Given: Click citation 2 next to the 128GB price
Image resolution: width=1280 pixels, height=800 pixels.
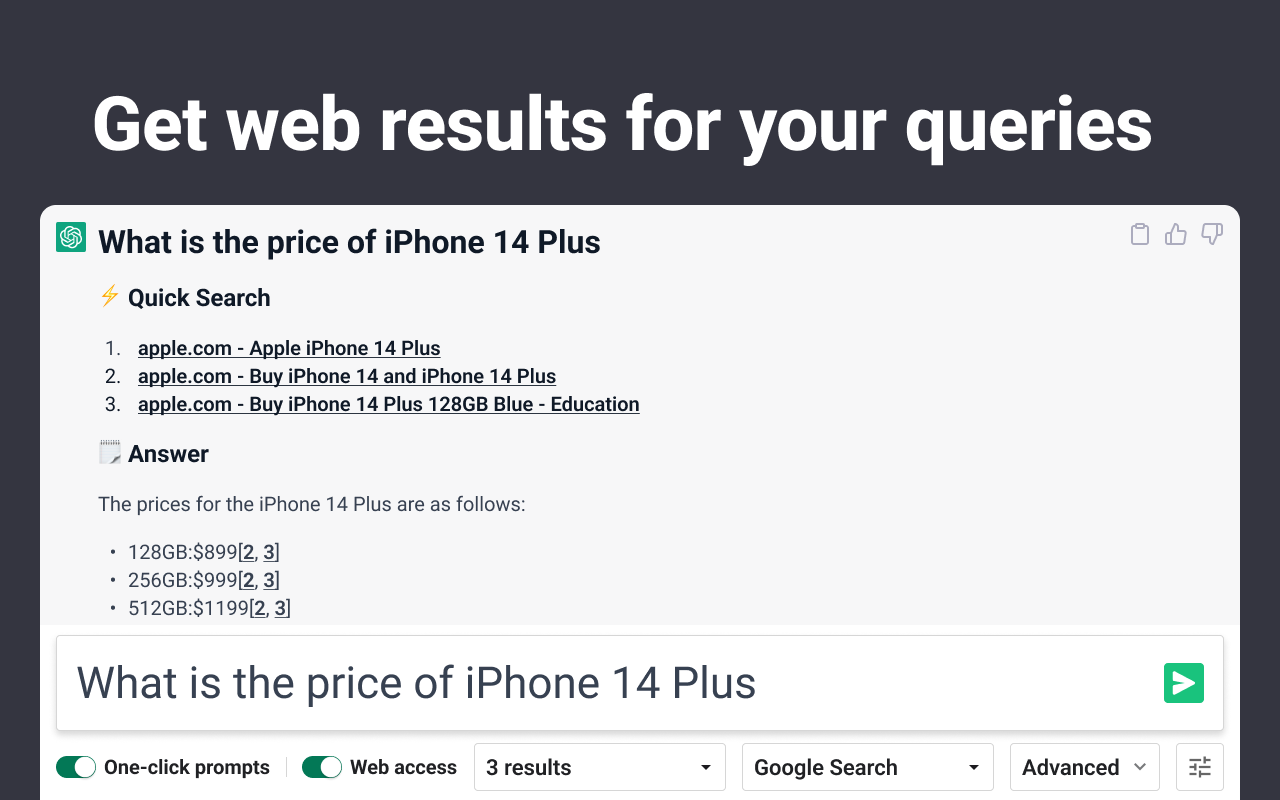Looking at the screenshot, I should tap(249, 551).
